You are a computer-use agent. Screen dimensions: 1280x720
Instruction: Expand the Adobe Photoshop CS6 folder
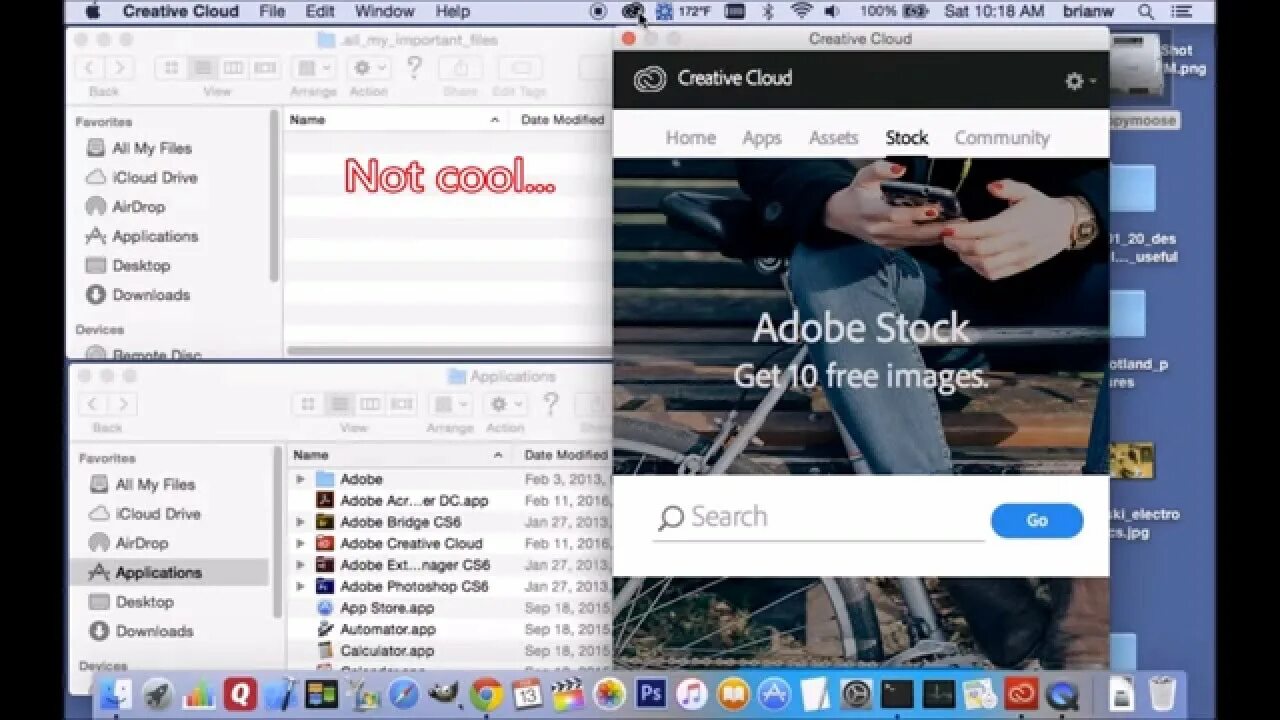[300, 586]
